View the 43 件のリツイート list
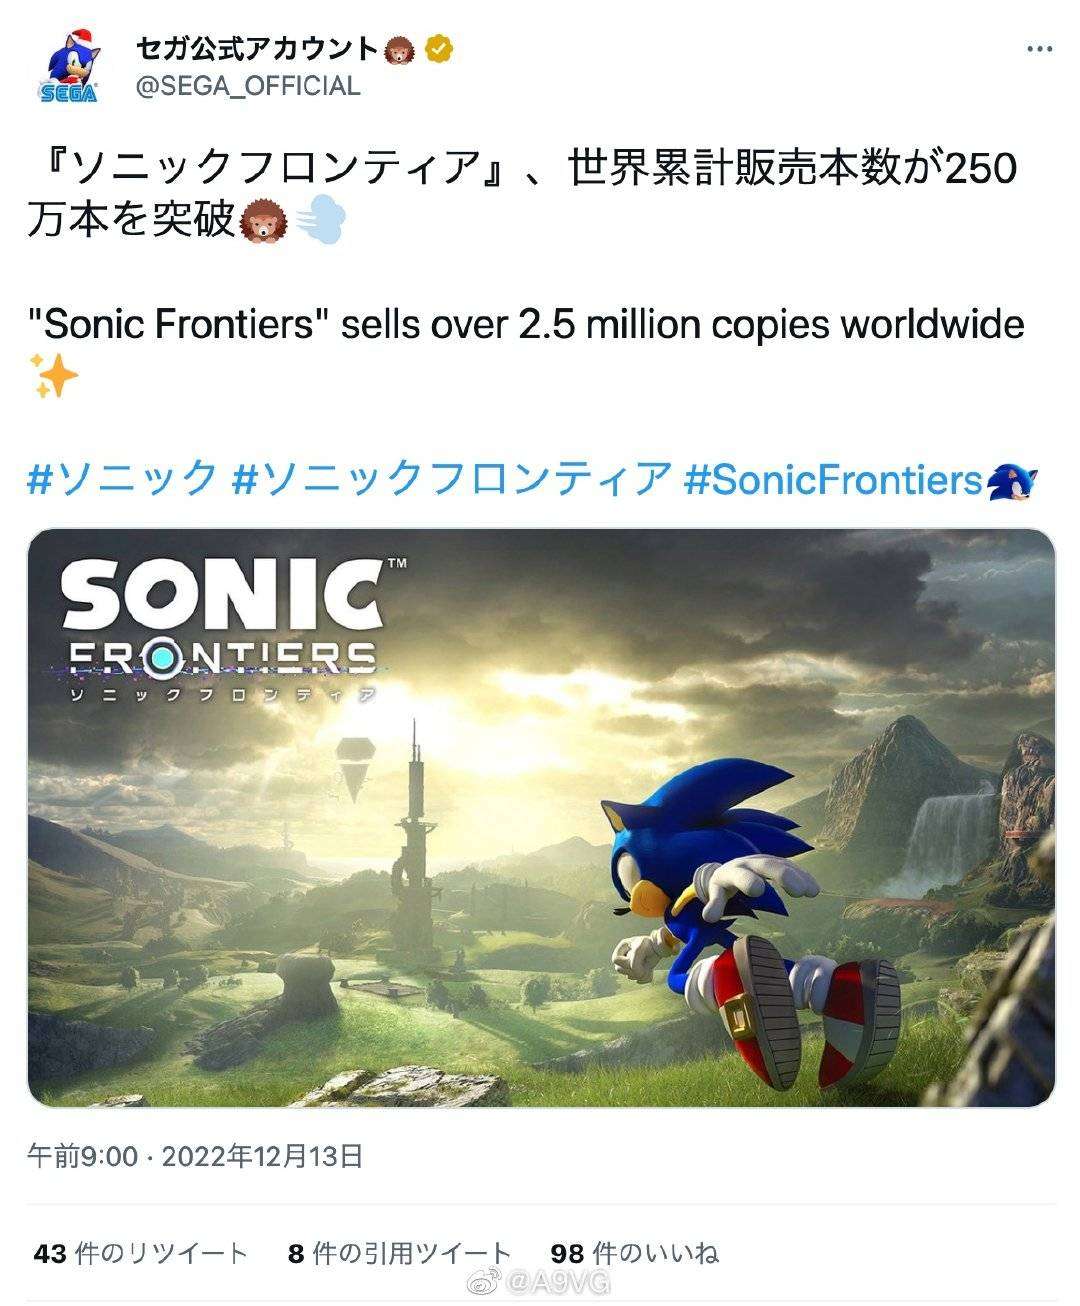The height and width of the screenshot is (1306, 1080). pos(140,1253)
